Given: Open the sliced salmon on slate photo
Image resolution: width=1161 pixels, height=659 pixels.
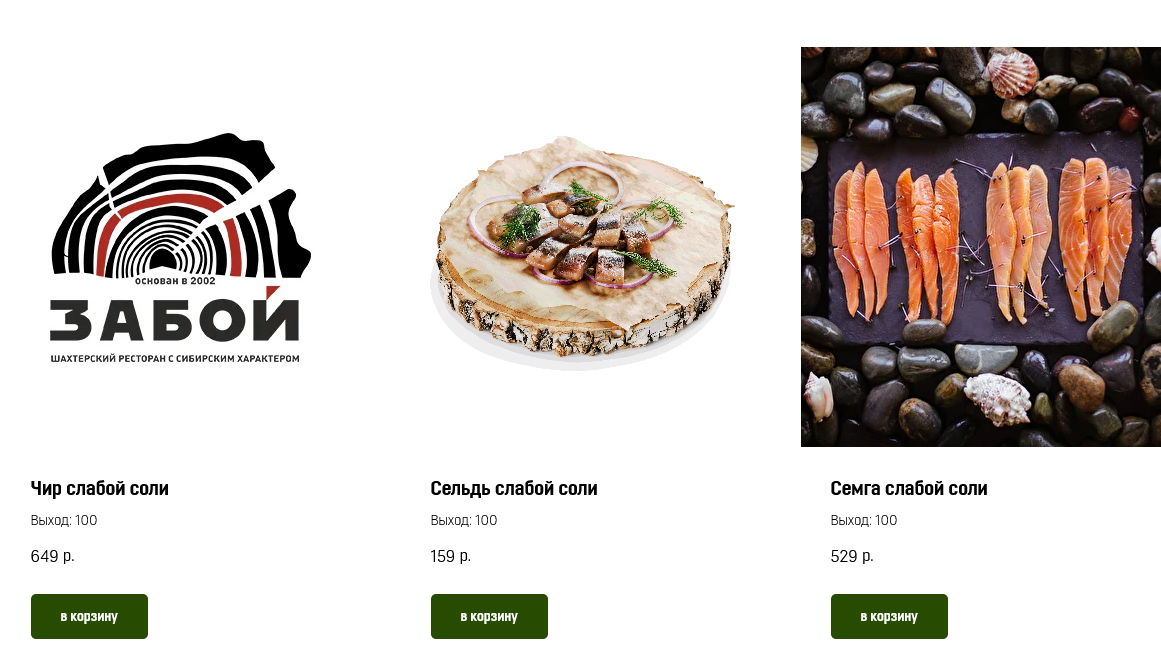Looking at the screenshot, I should (980, 247).
